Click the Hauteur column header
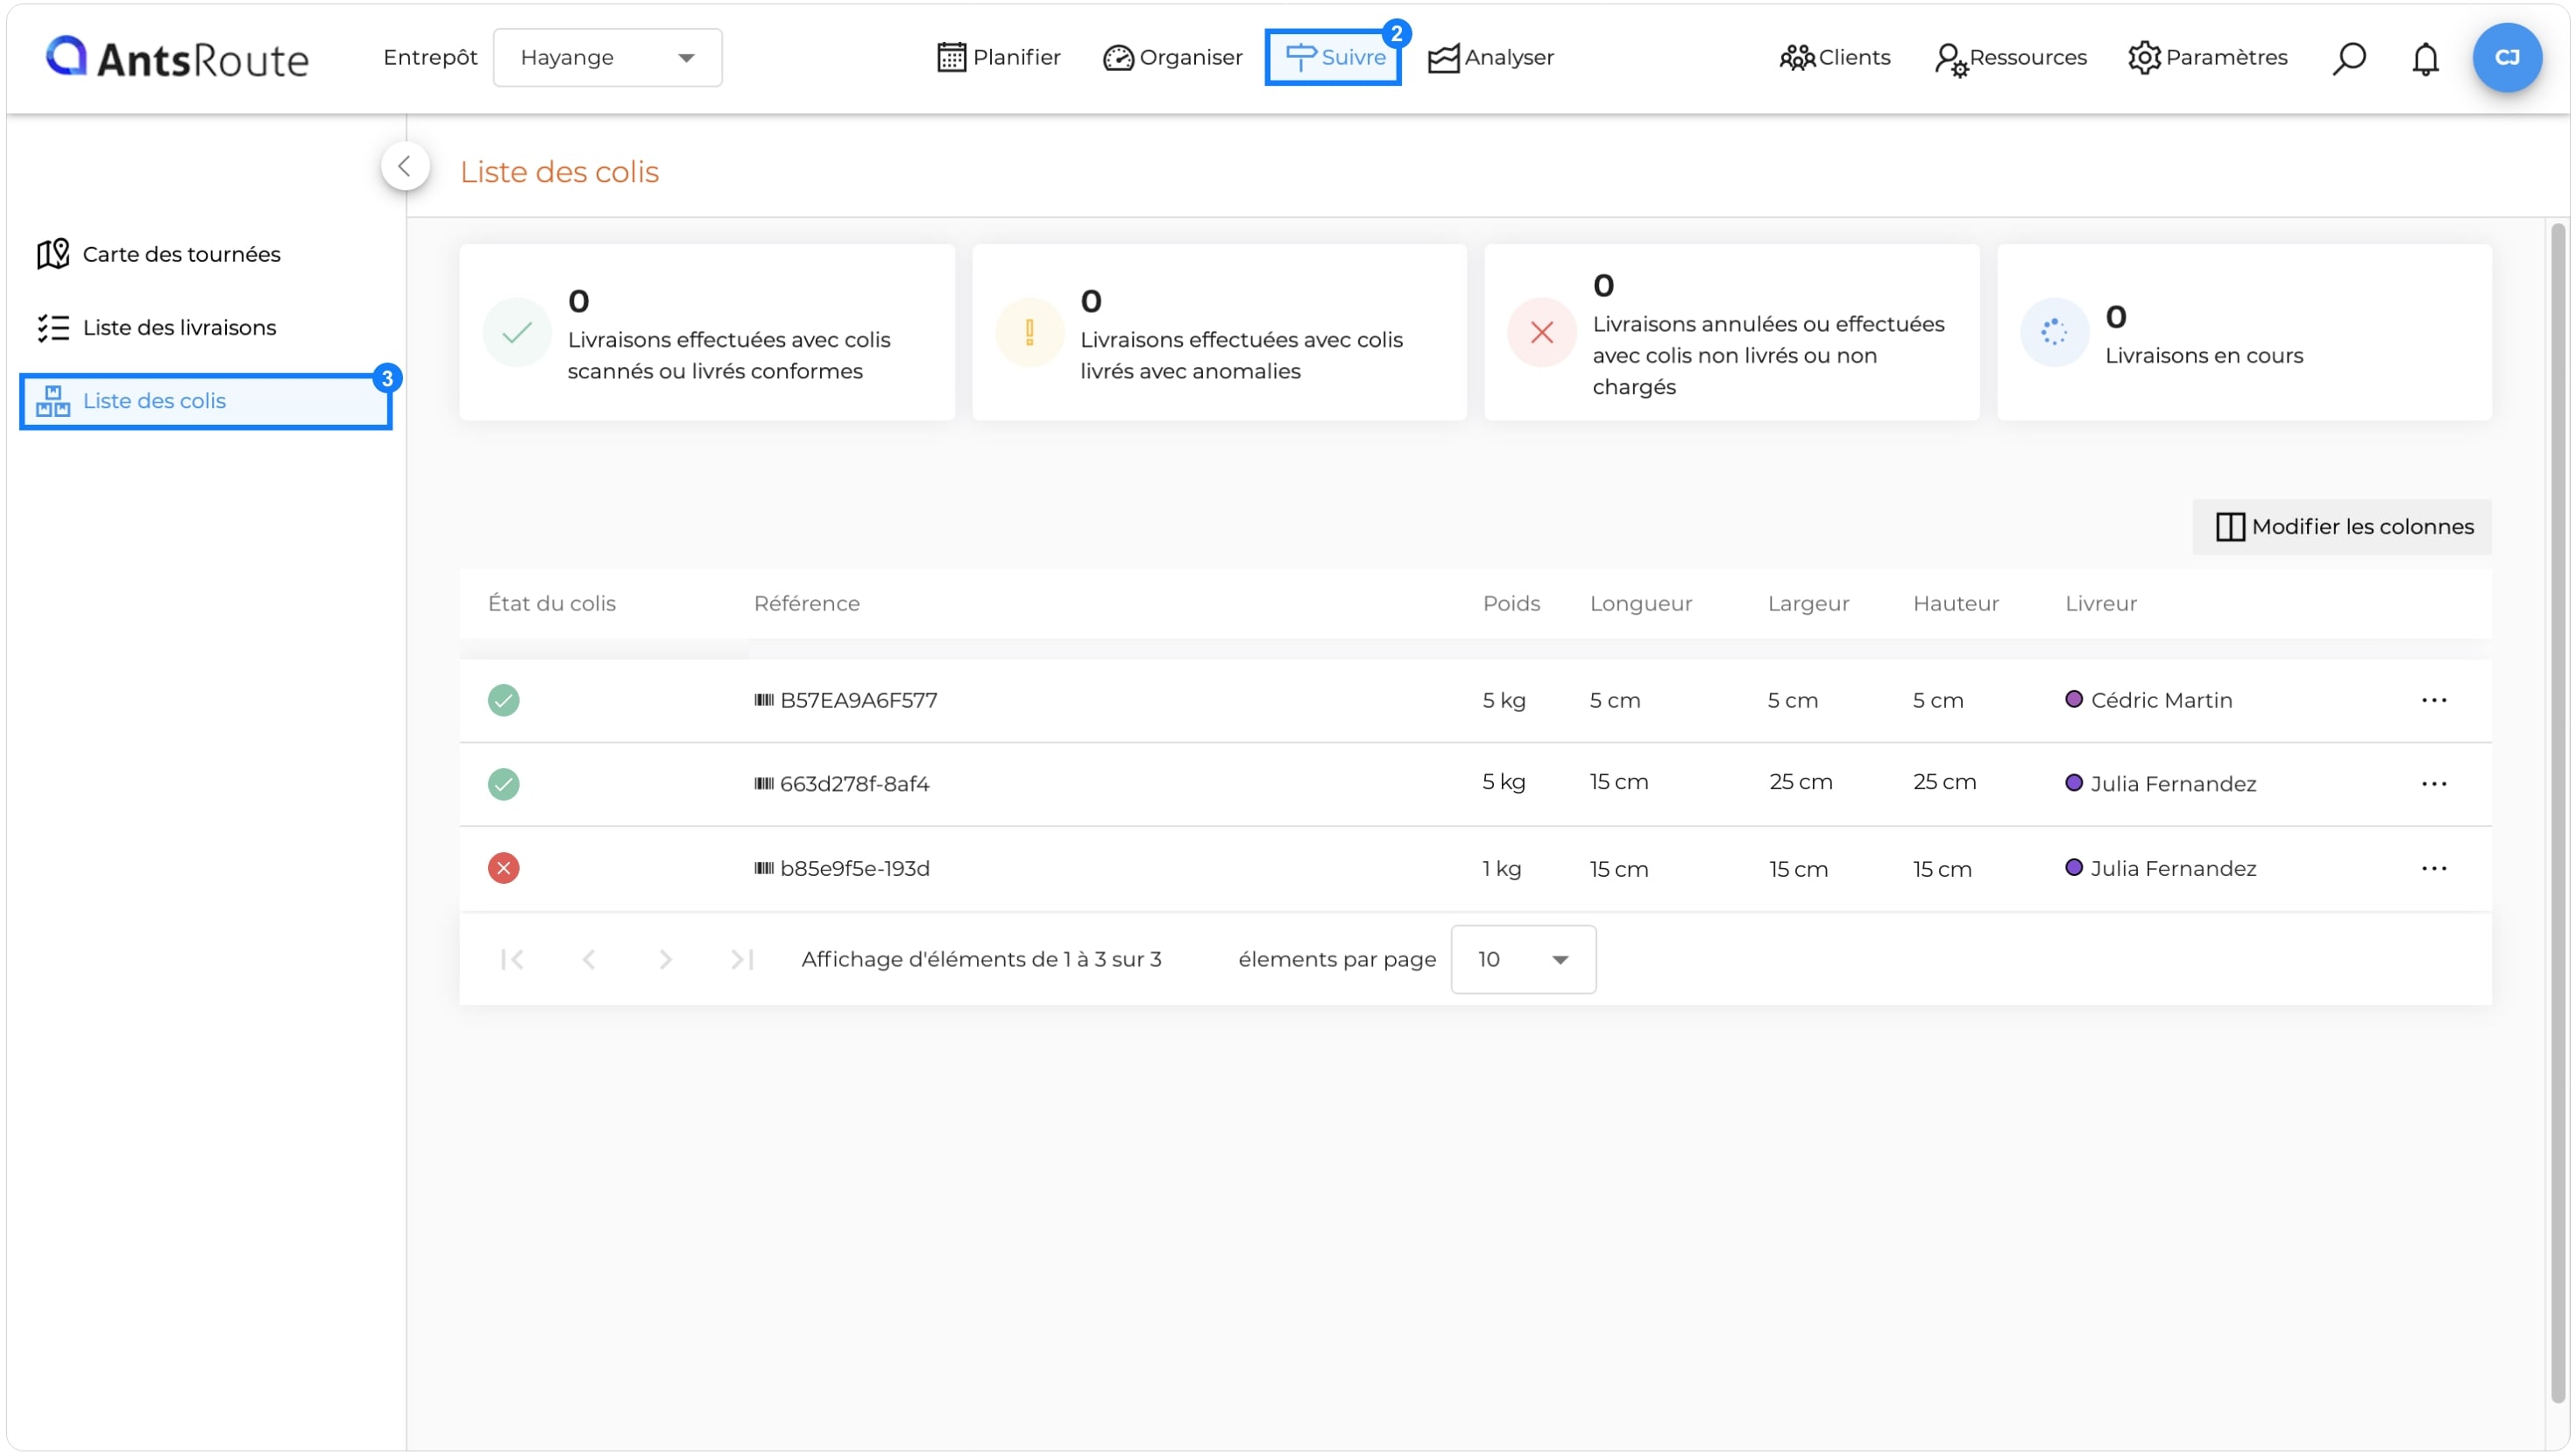Screen dimensions: 2576x1454 [1955, 604]
